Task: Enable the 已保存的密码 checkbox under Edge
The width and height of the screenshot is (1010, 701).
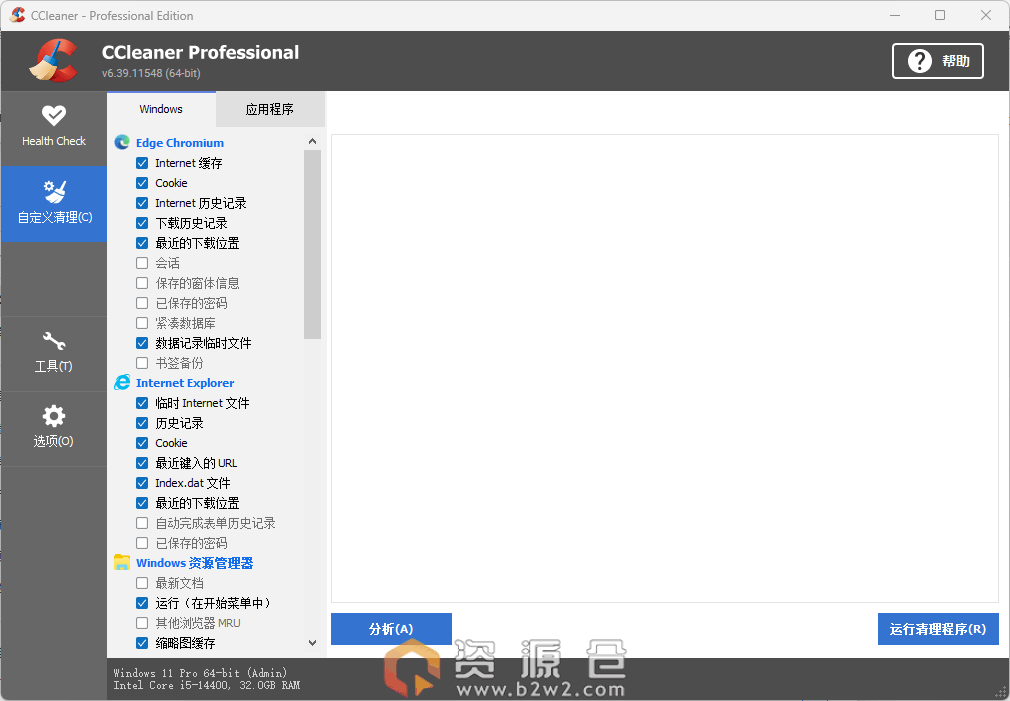Action: pyautogui.click(x=142, y=303)
